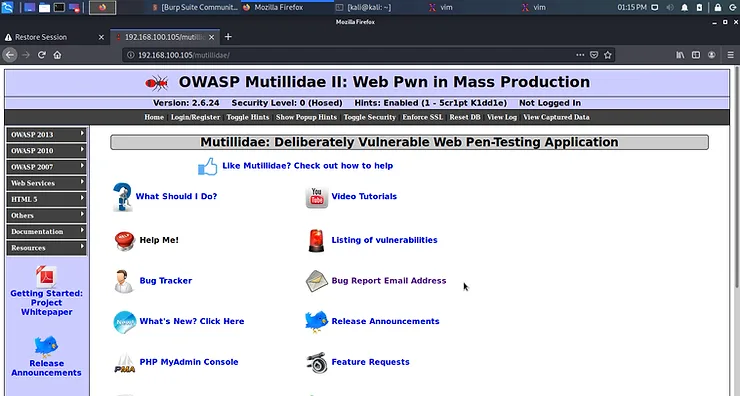
Task: Click the sidebar Twitter bird icon
Action: (46, 346)
